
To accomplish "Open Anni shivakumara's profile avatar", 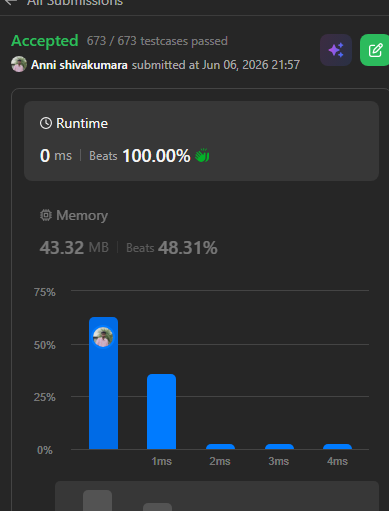I will coord(19,64).
